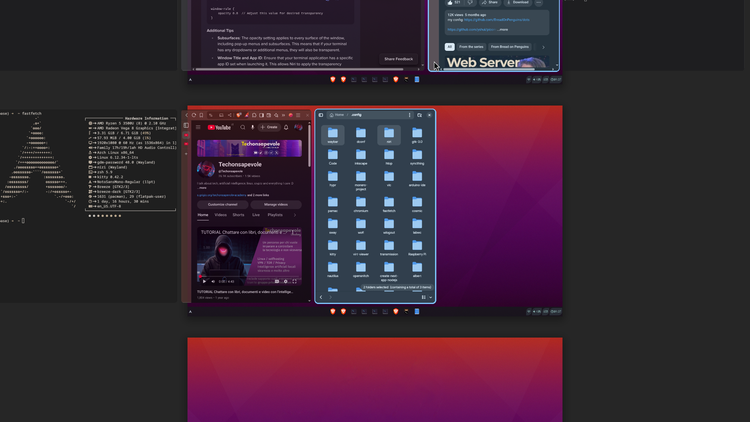This screenshot has height=422, width=750.
Task: Open the kitty folder
Action: [333, 248]
